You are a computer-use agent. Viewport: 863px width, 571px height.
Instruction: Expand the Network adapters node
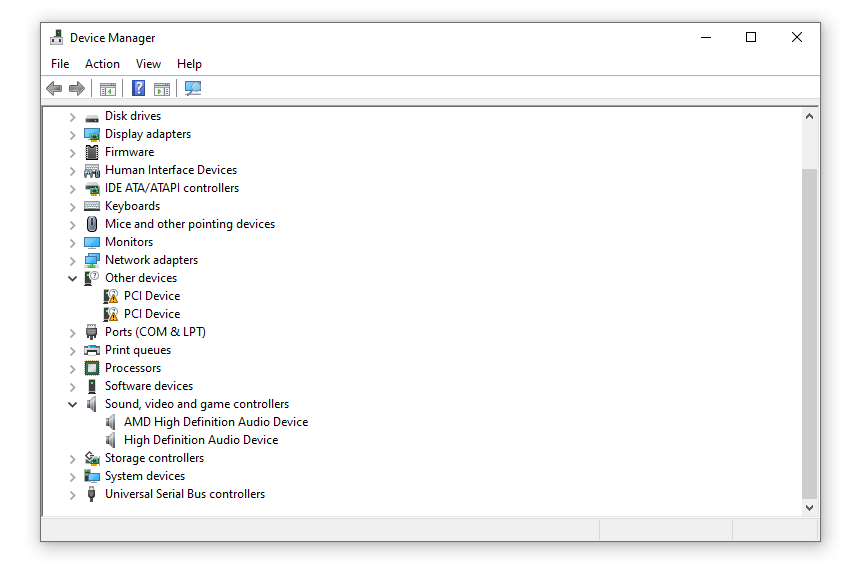coord(73,260)
